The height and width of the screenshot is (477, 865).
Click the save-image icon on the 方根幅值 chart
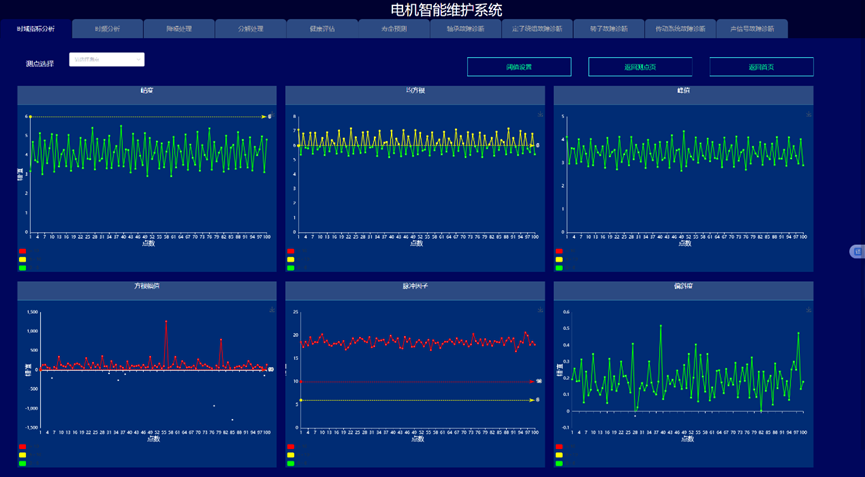(x=273, y=310)
